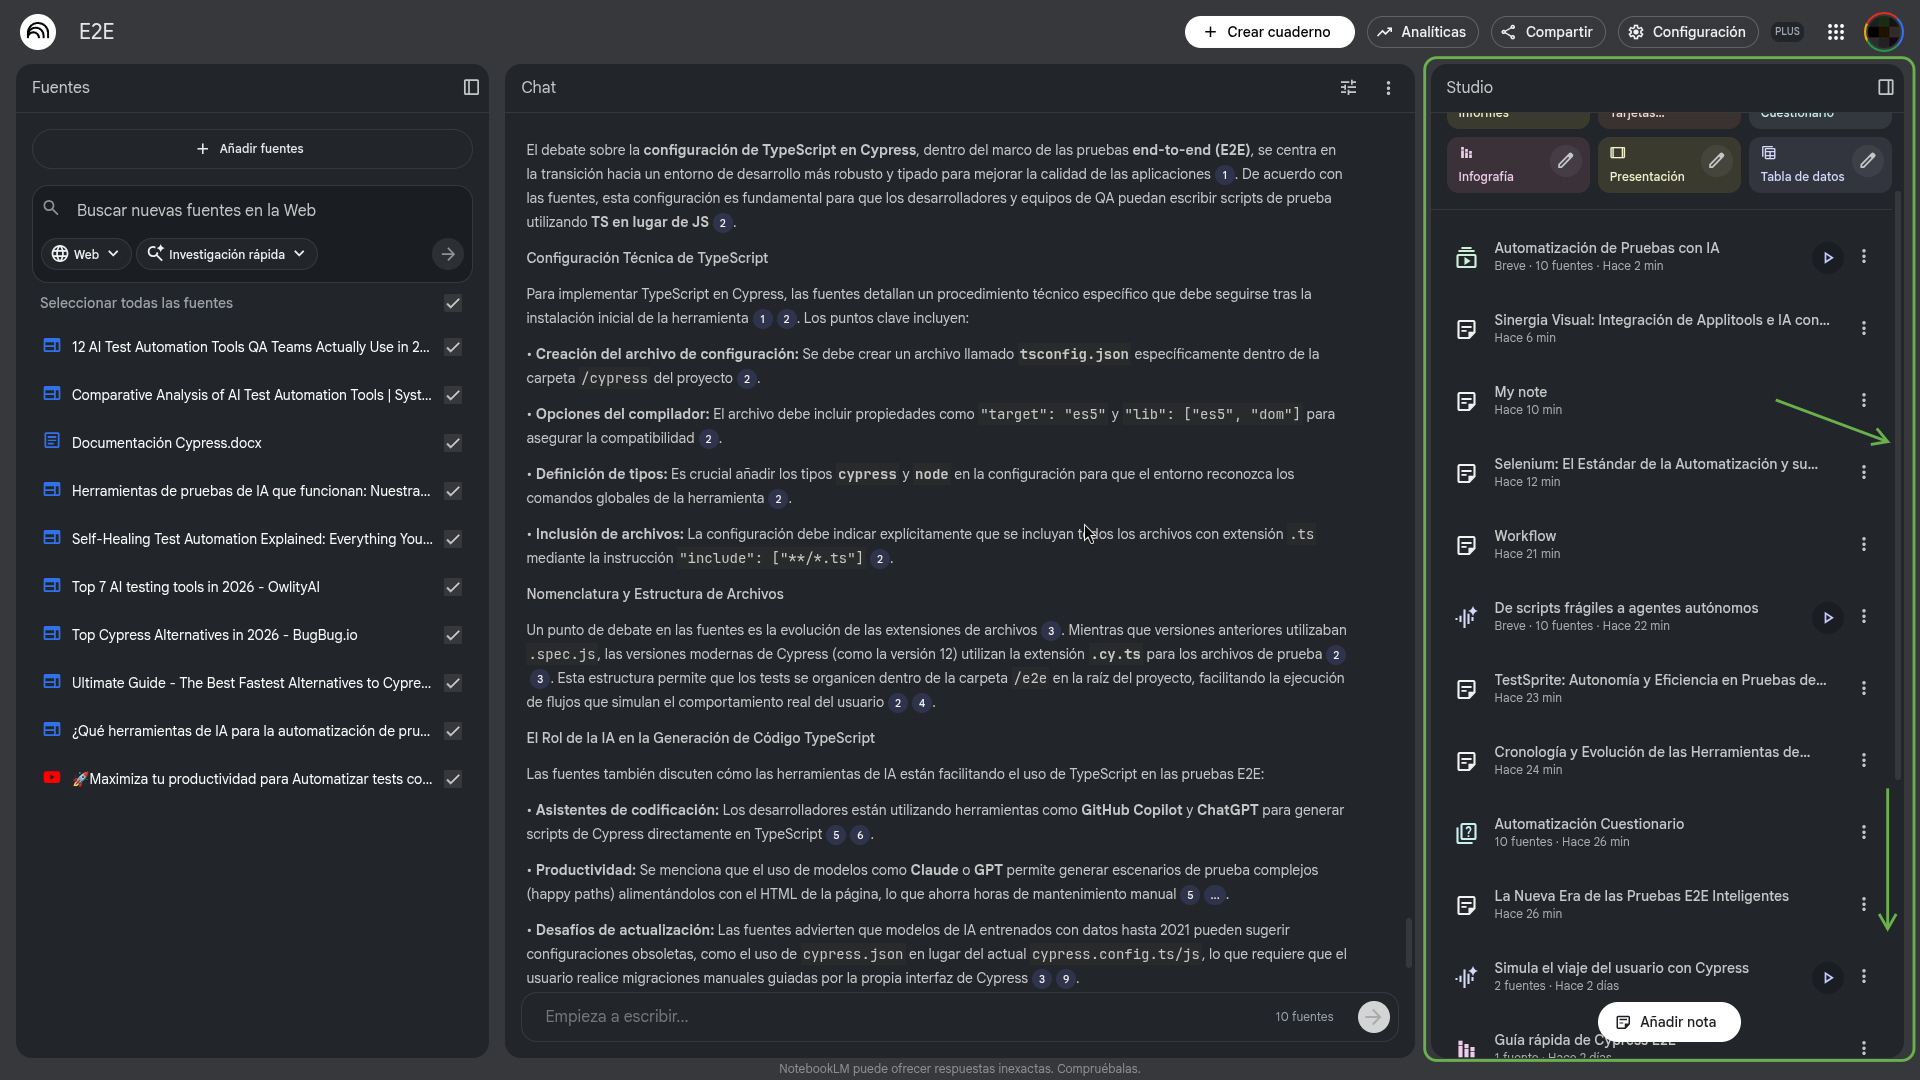Screen dimensions: 1920x1080
Task: Open options for Automatización de Pruebas con IA
Action: pyautogui.click(x=1863, y=257)
